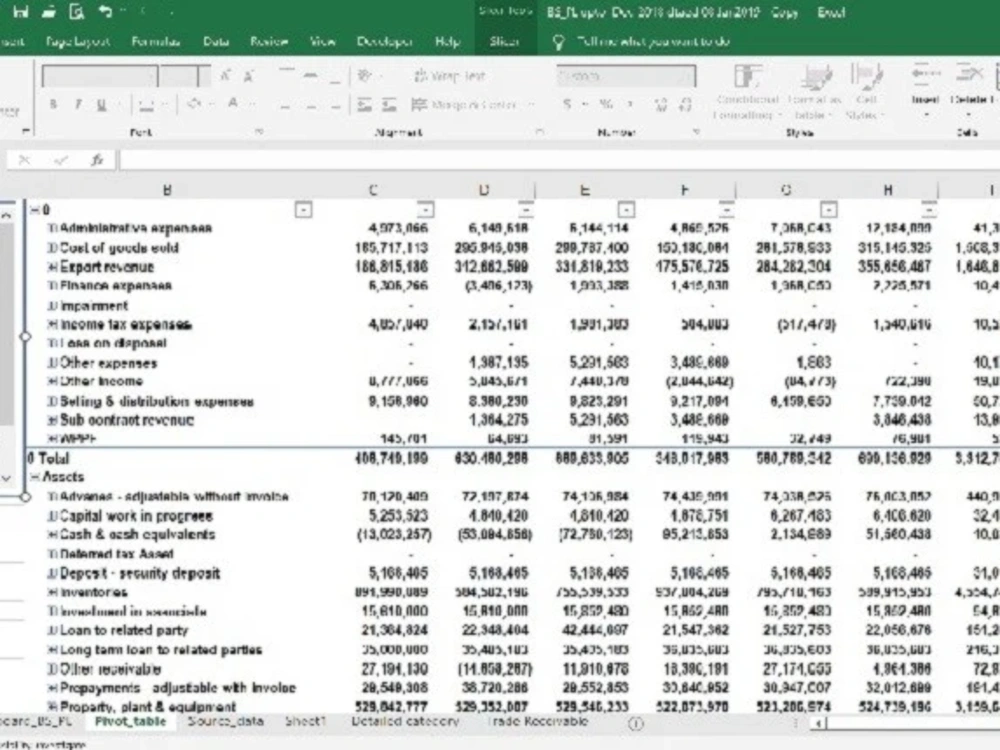The width and height of the screenshot is (1000, 750).
Task: Toggle bold formatting
Action: tap(53, 105)
